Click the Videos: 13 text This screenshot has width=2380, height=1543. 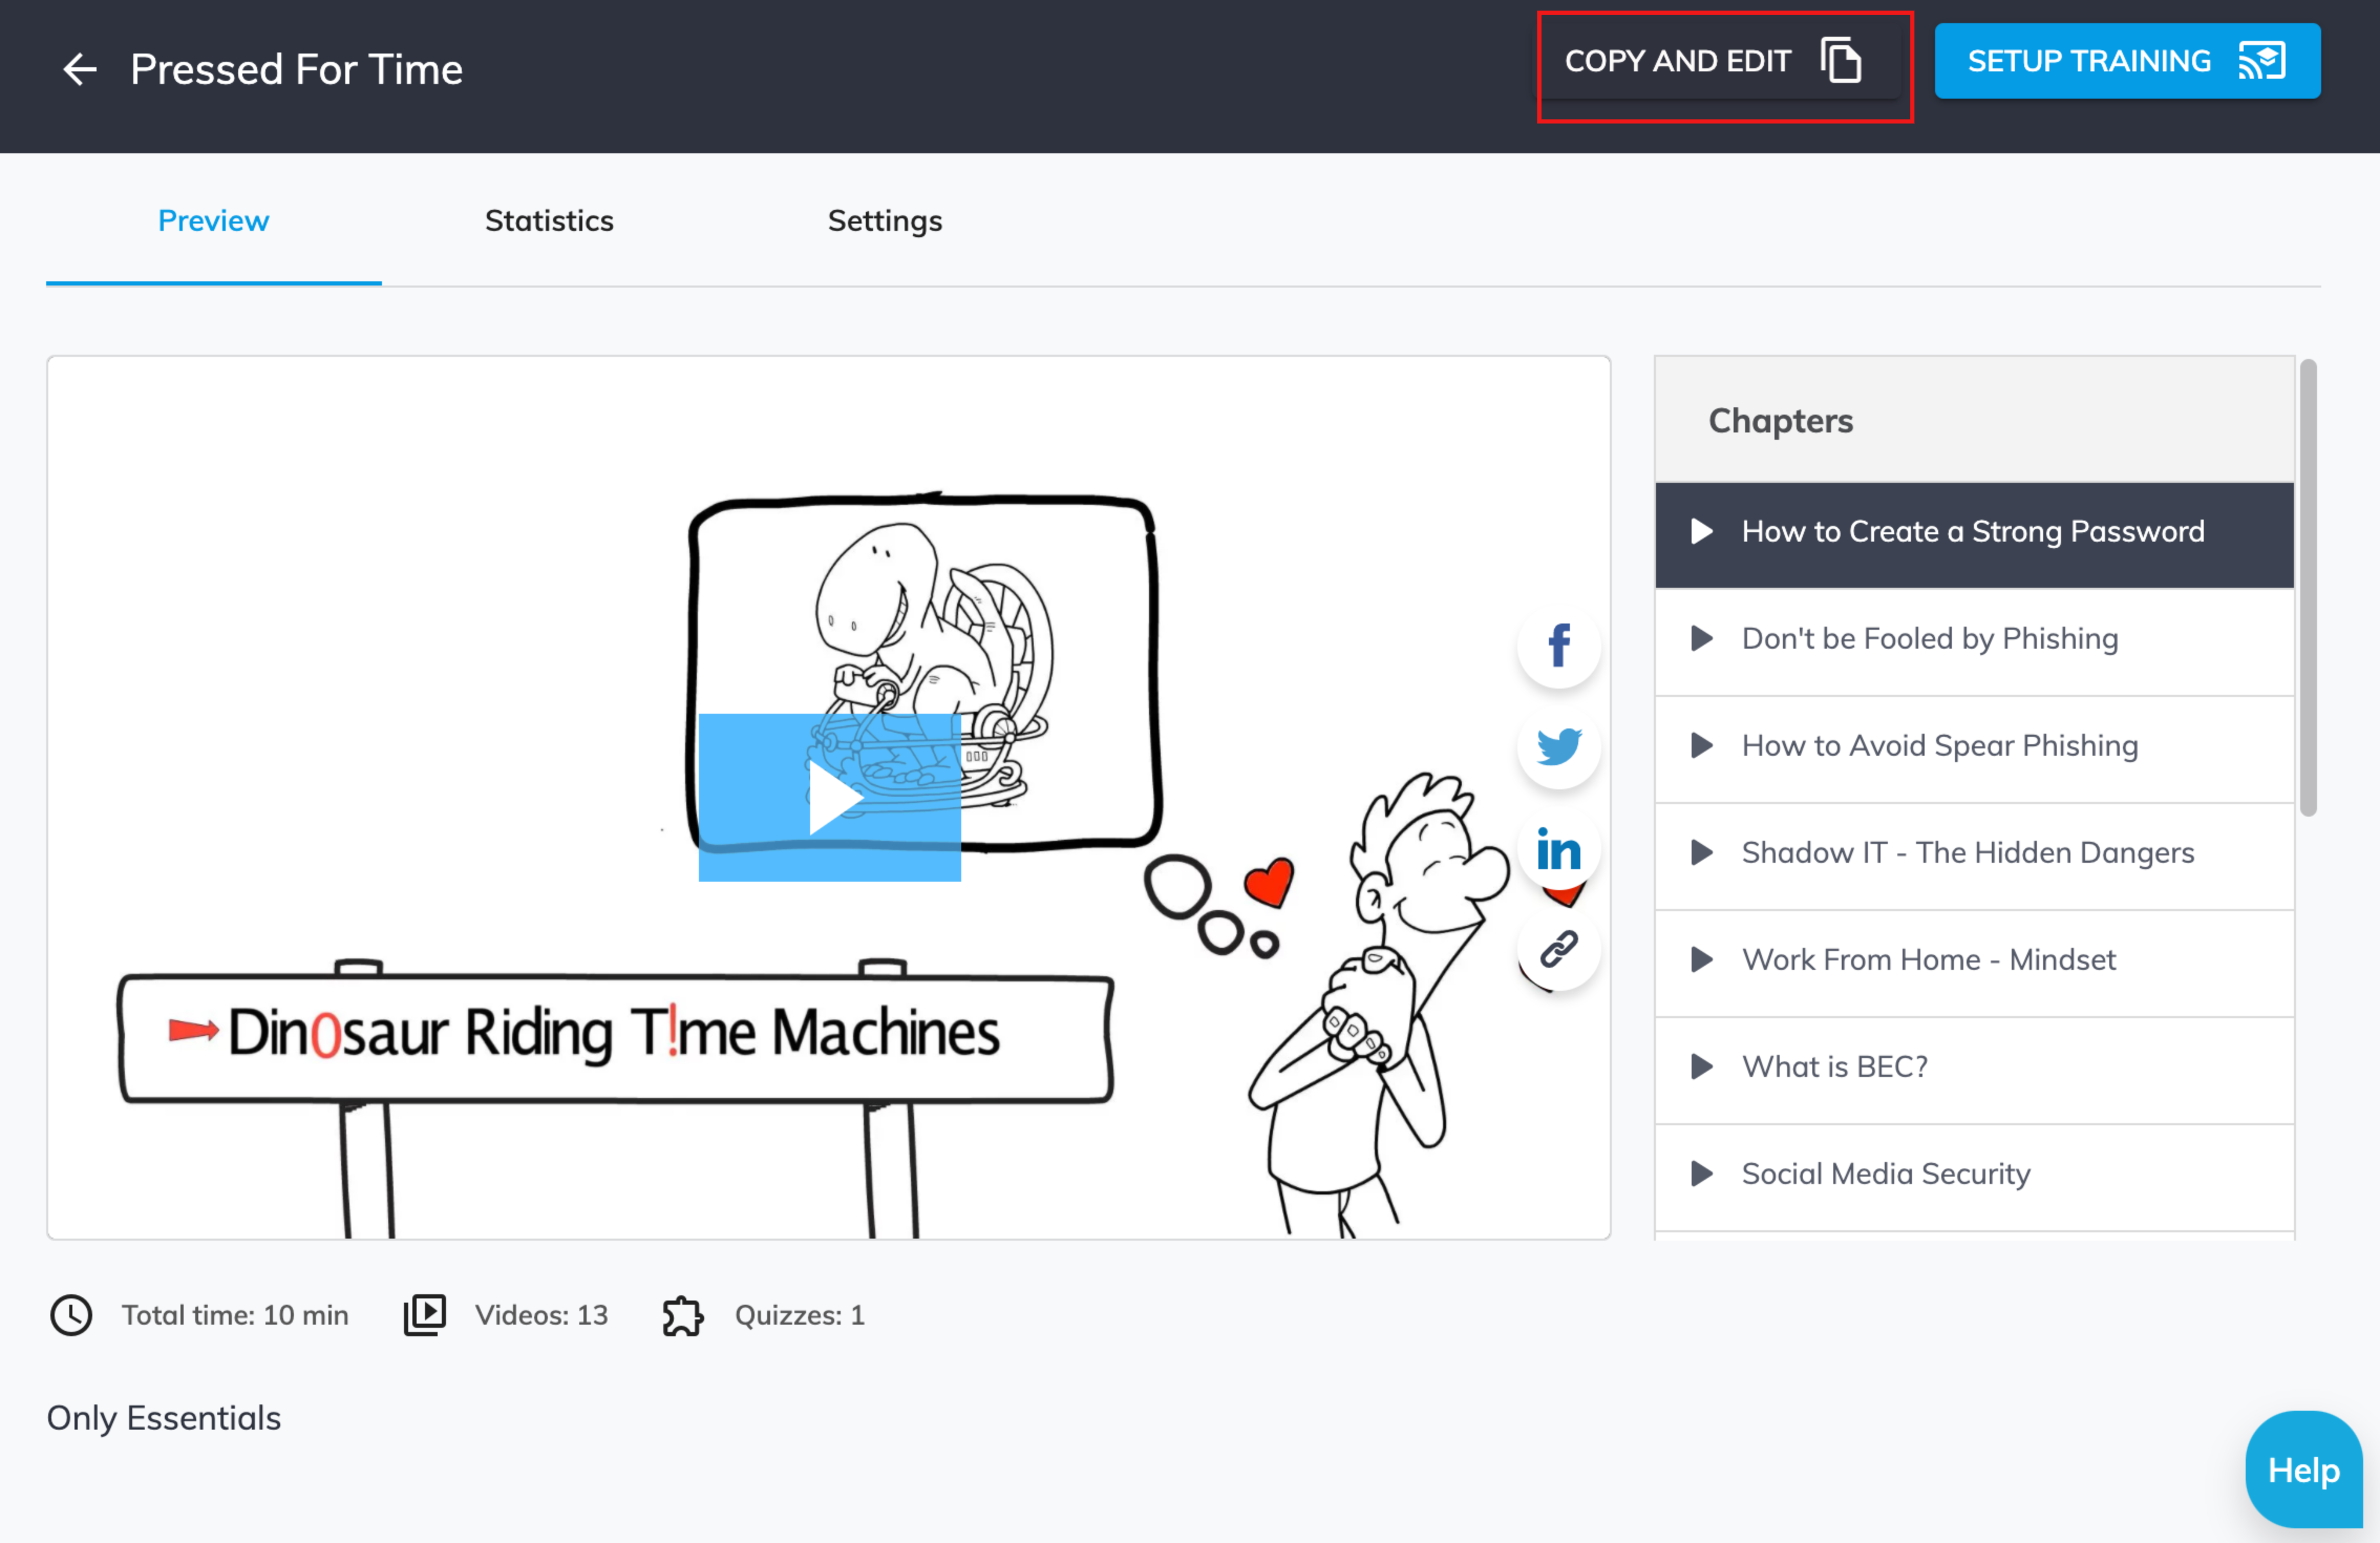click(541, 1315)
